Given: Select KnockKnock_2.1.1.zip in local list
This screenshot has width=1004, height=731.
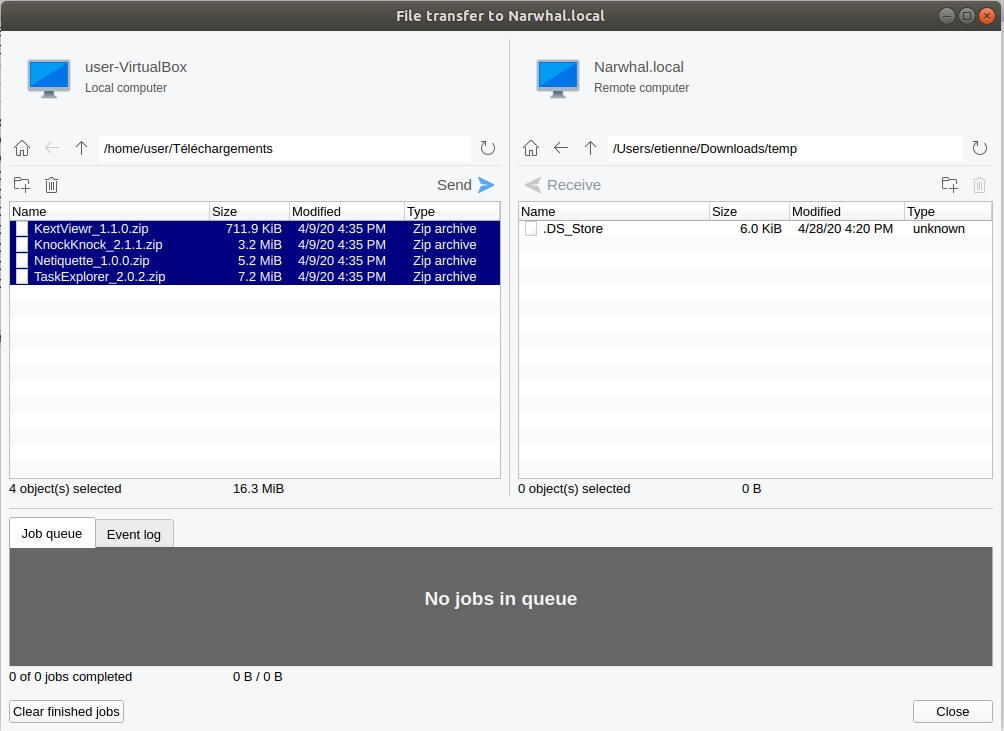Looking at the screenshot, I should point(98,244).
